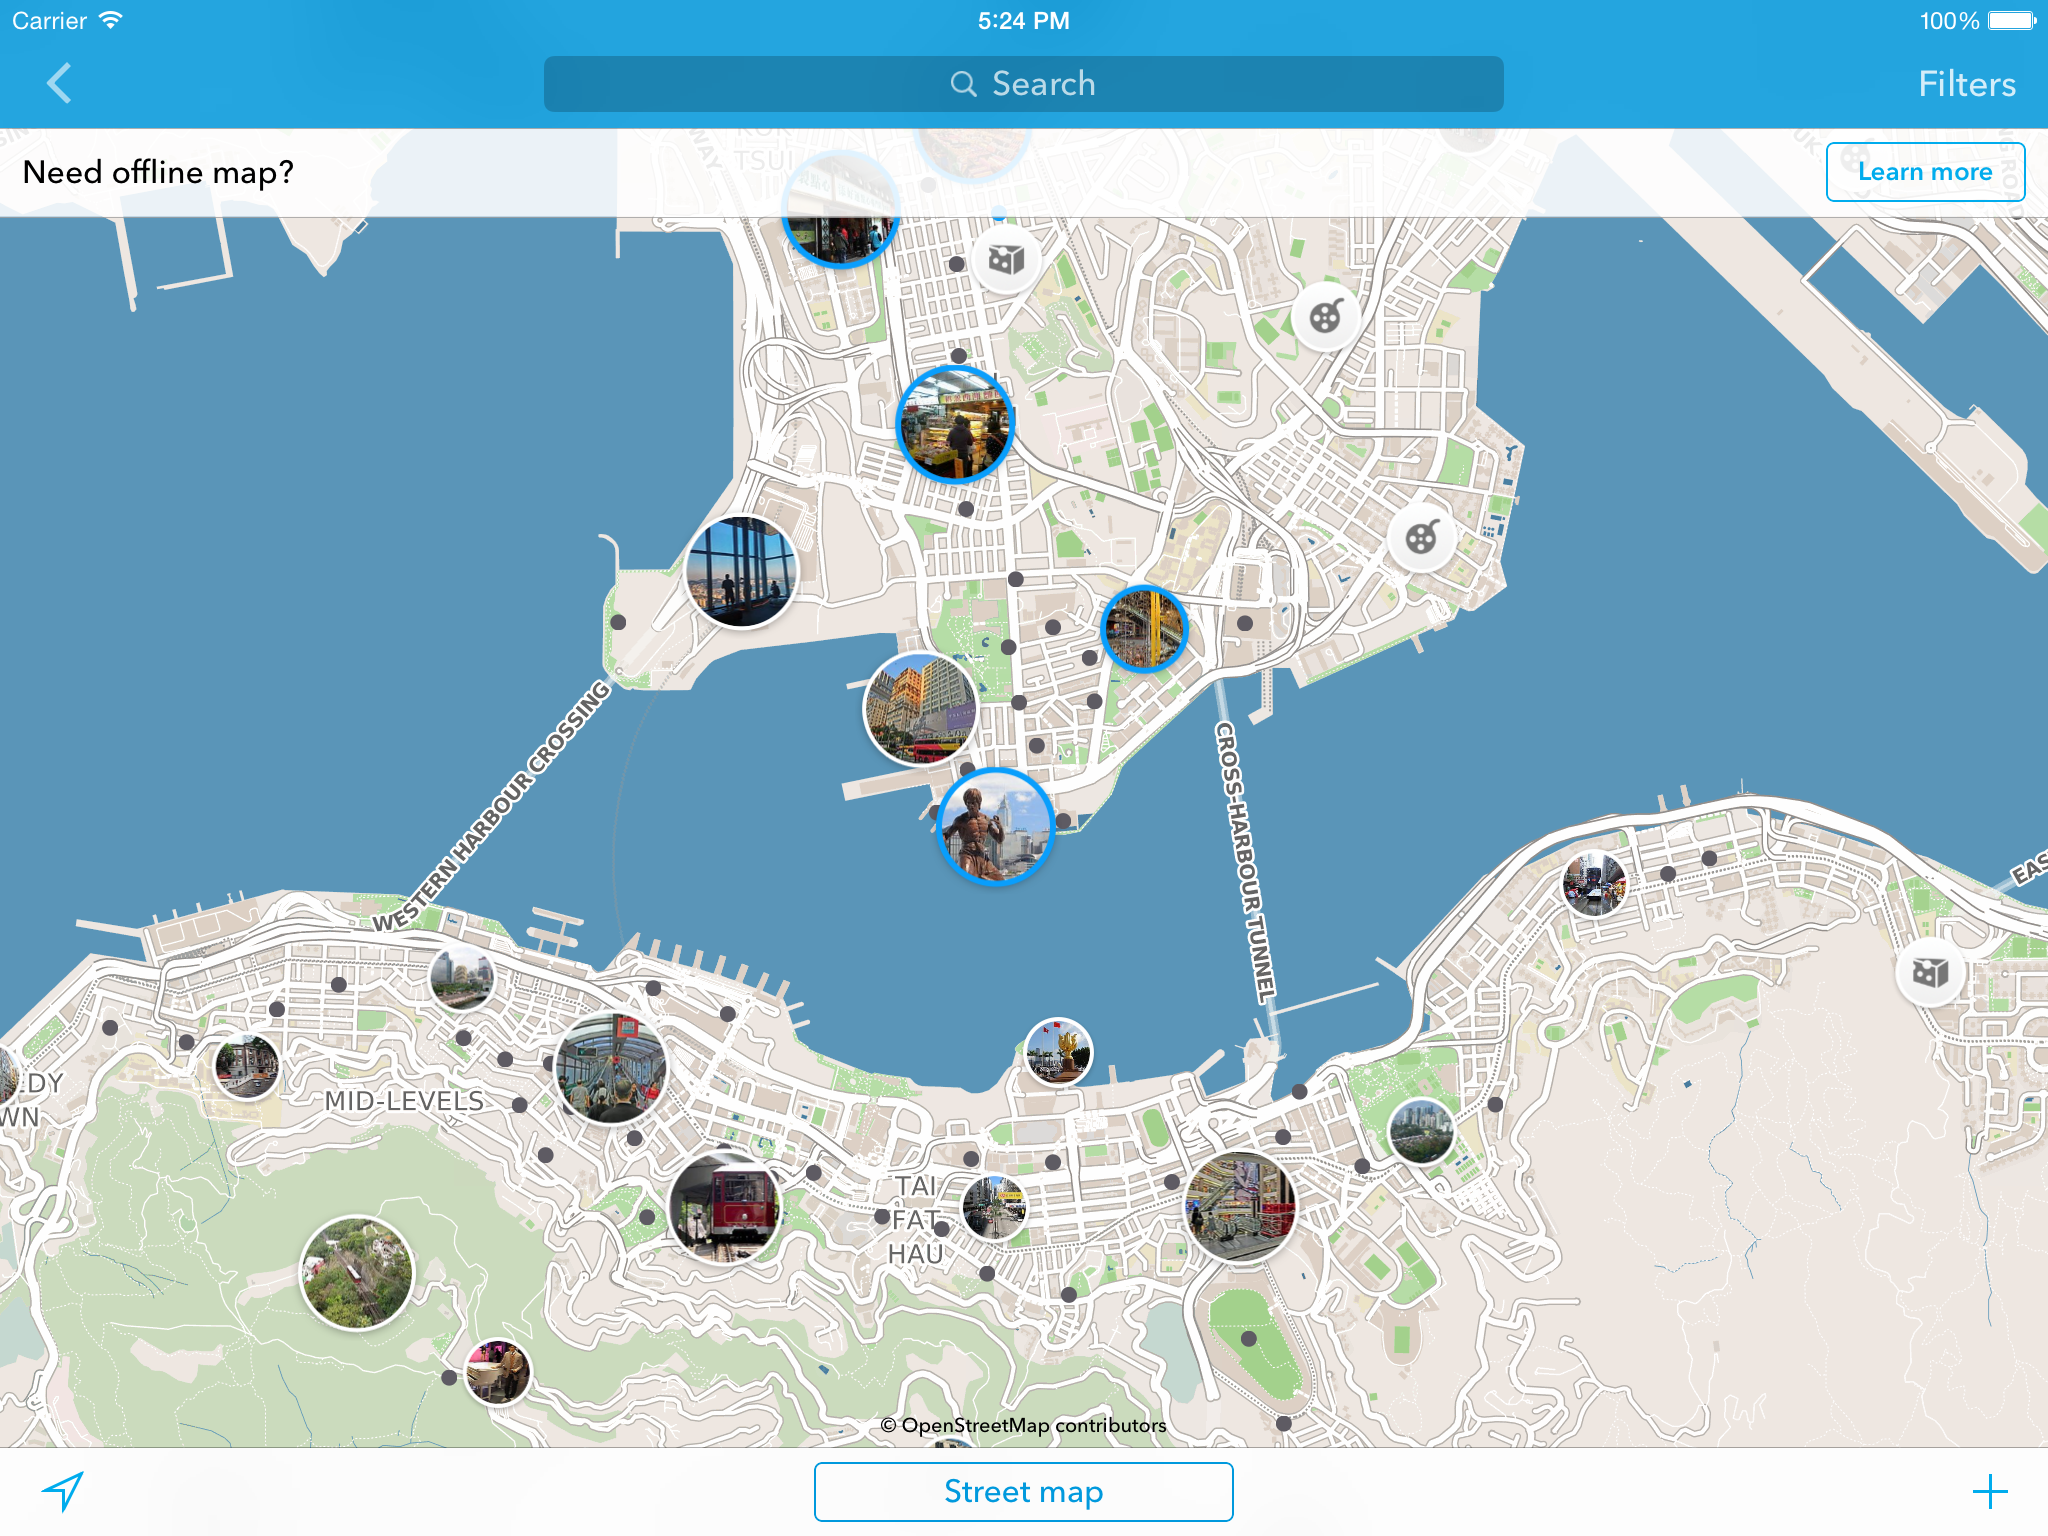Open the observation deck window photo marker
Screen dimensions: 2048x1536
point(742,572)
